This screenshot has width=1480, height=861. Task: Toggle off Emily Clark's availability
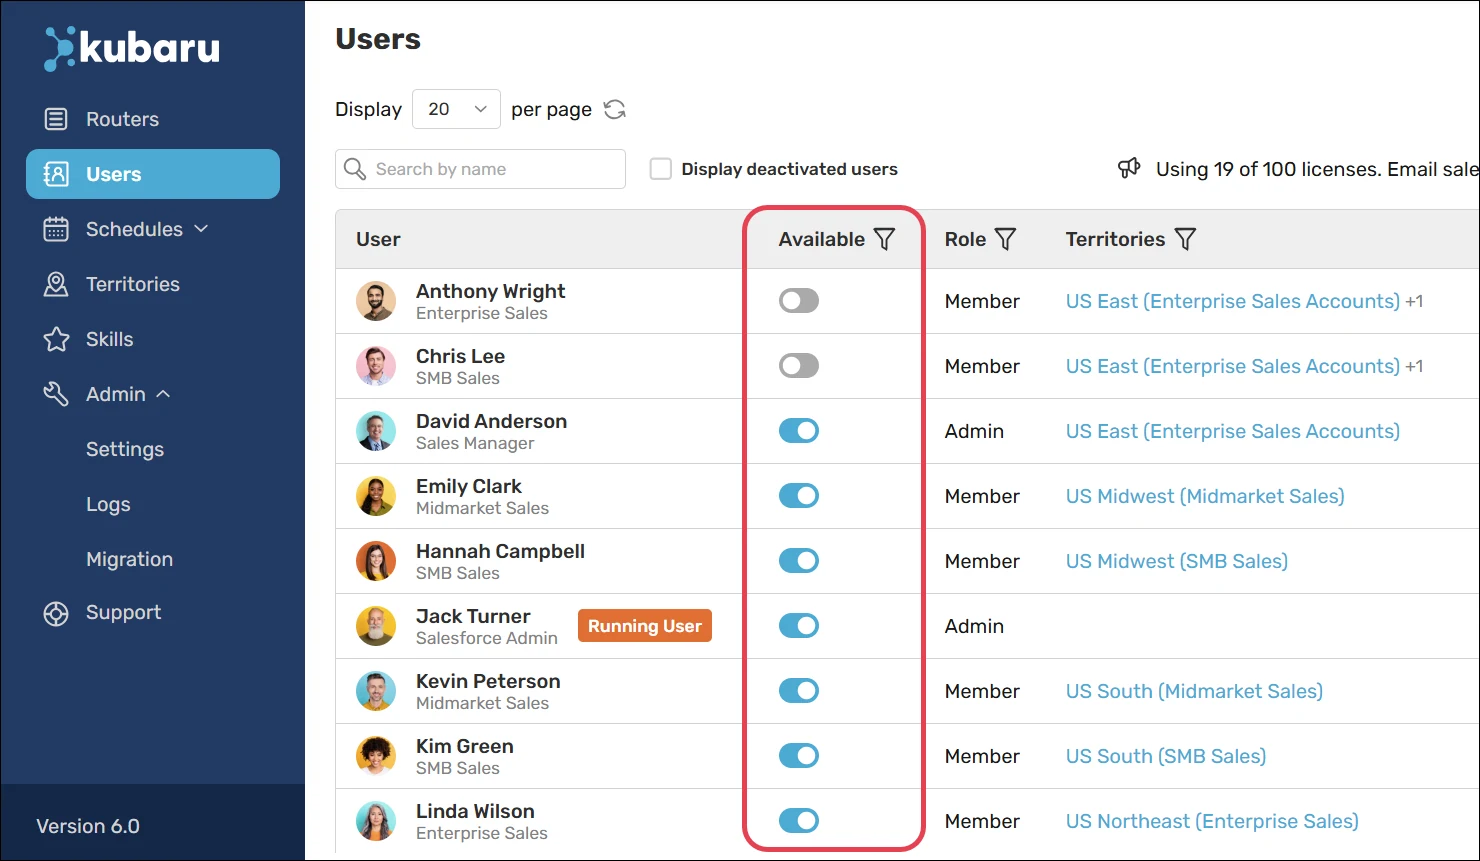[799, 495]
